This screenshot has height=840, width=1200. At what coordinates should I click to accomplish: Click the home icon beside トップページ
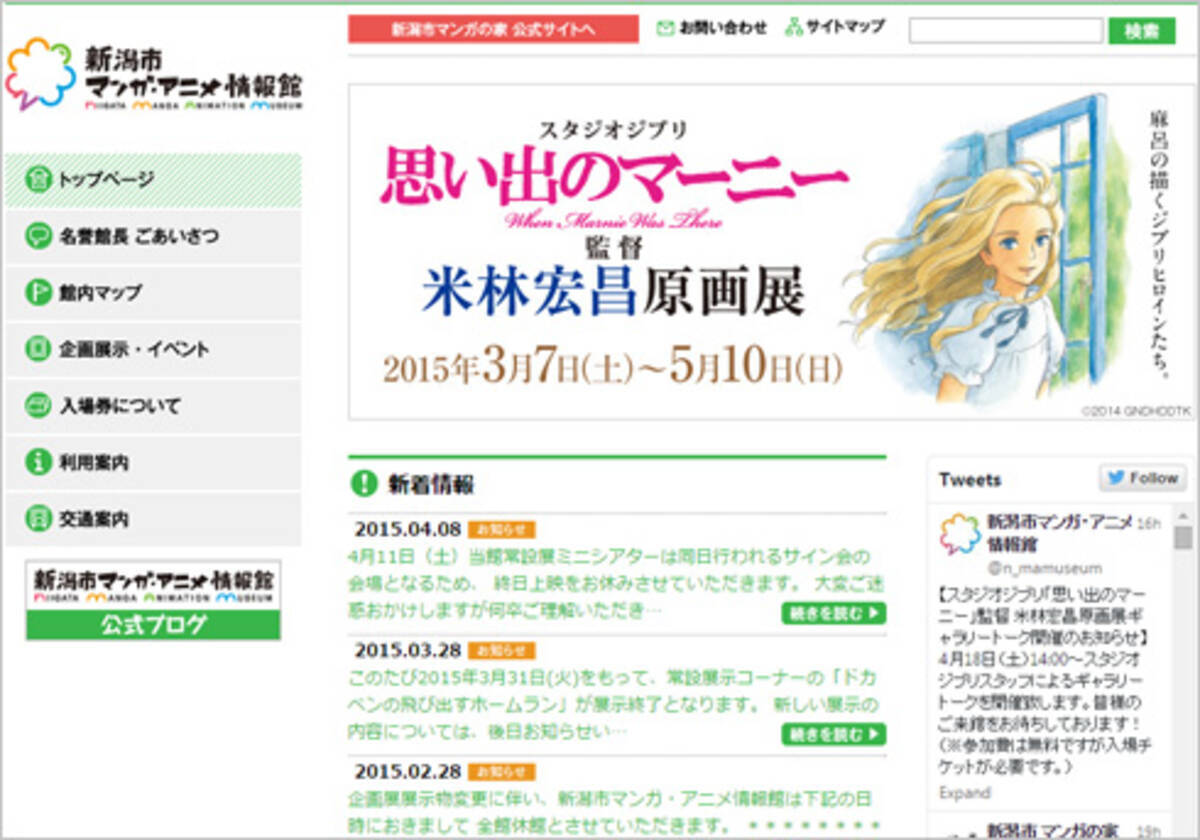click(x=39, y=181)
